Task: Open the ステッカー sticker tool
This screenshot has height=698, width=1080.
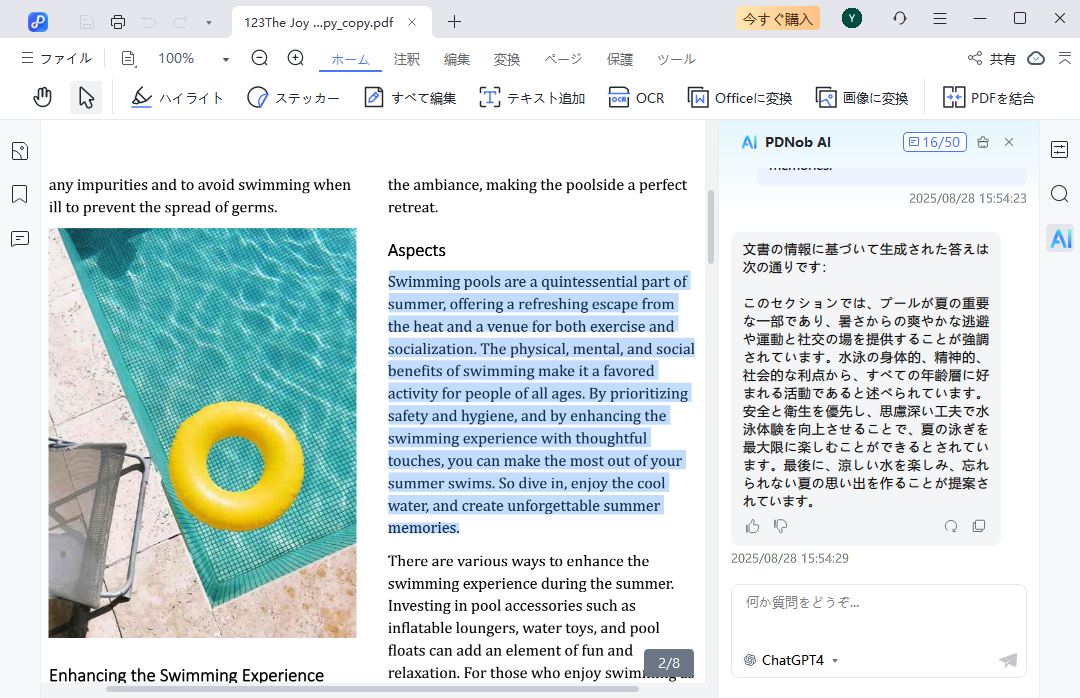Action: (x=291, y=97)
